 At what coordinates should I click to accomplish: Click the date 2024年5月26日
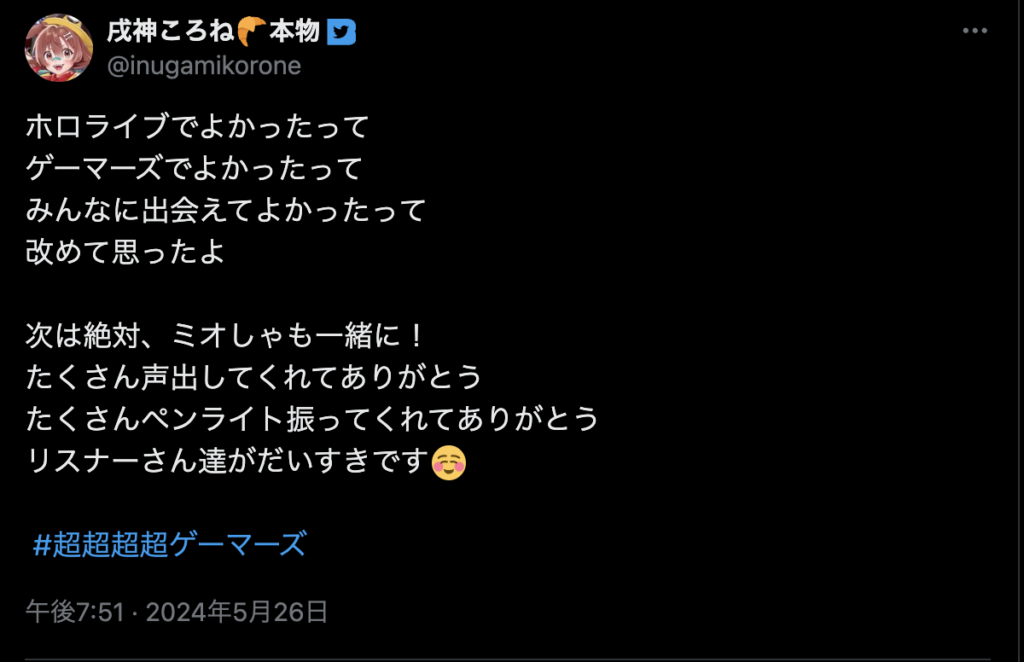click(x=236, y=612)
